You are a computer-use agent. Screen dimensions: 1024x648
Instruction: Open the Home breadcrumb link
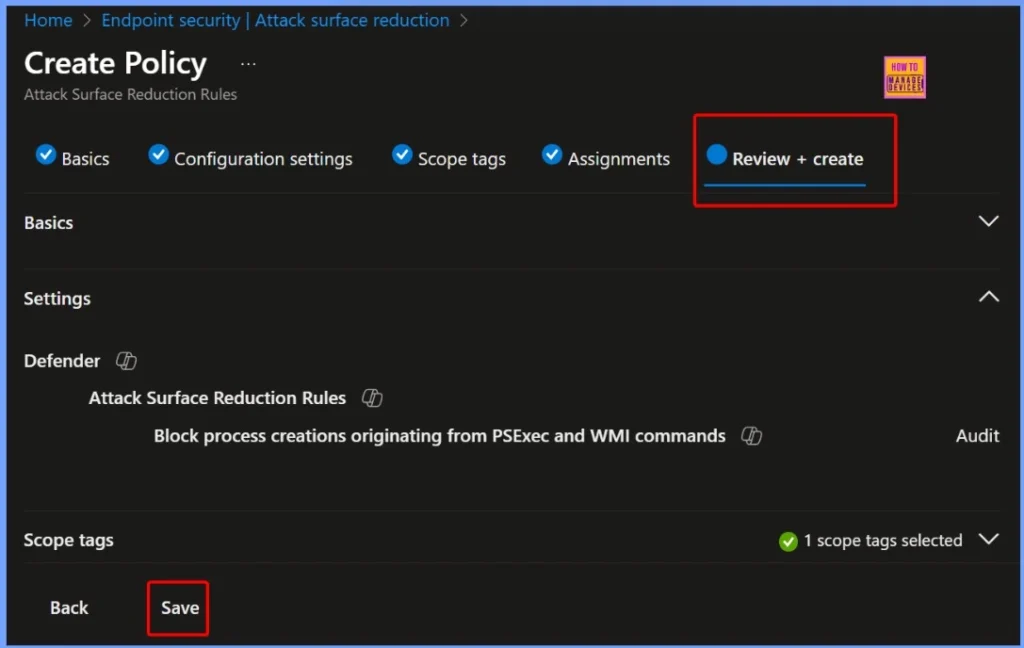48,19
